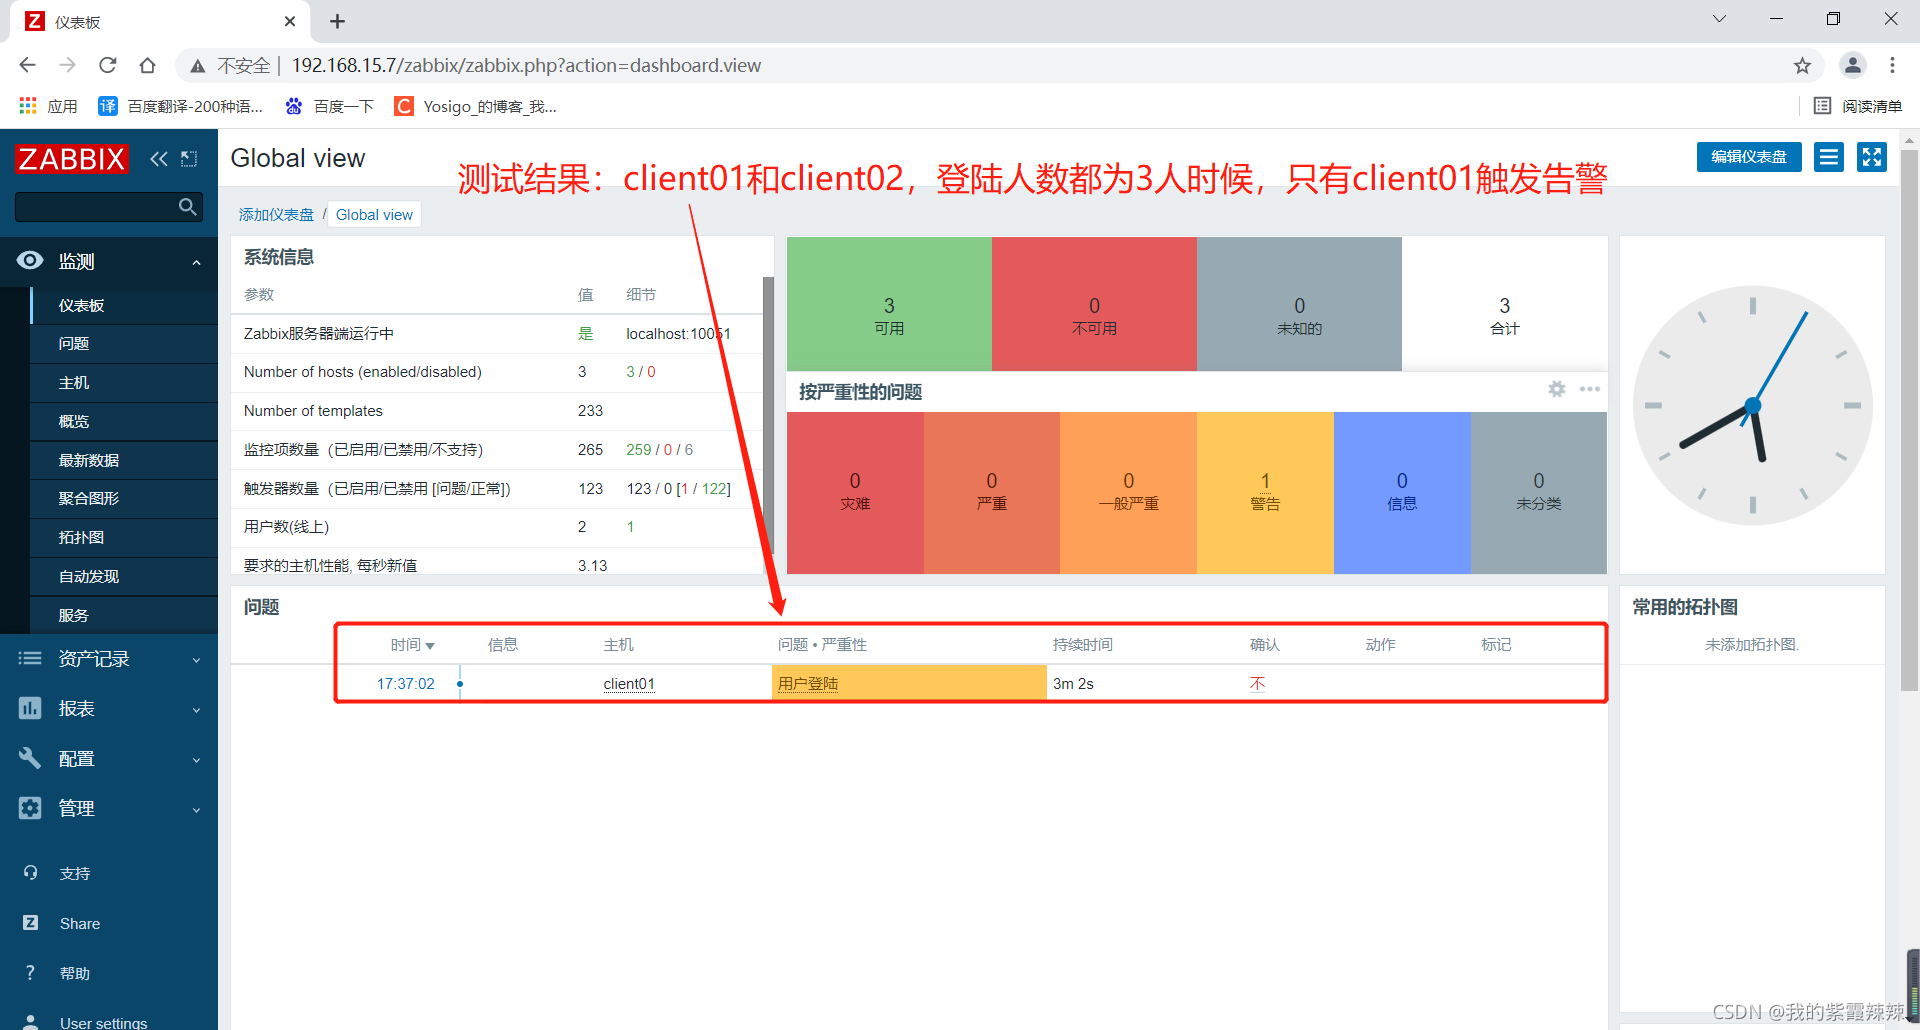Click the 支持 headset icon
Viewport: 1920px width, 1030px height.
pos(30,873)
